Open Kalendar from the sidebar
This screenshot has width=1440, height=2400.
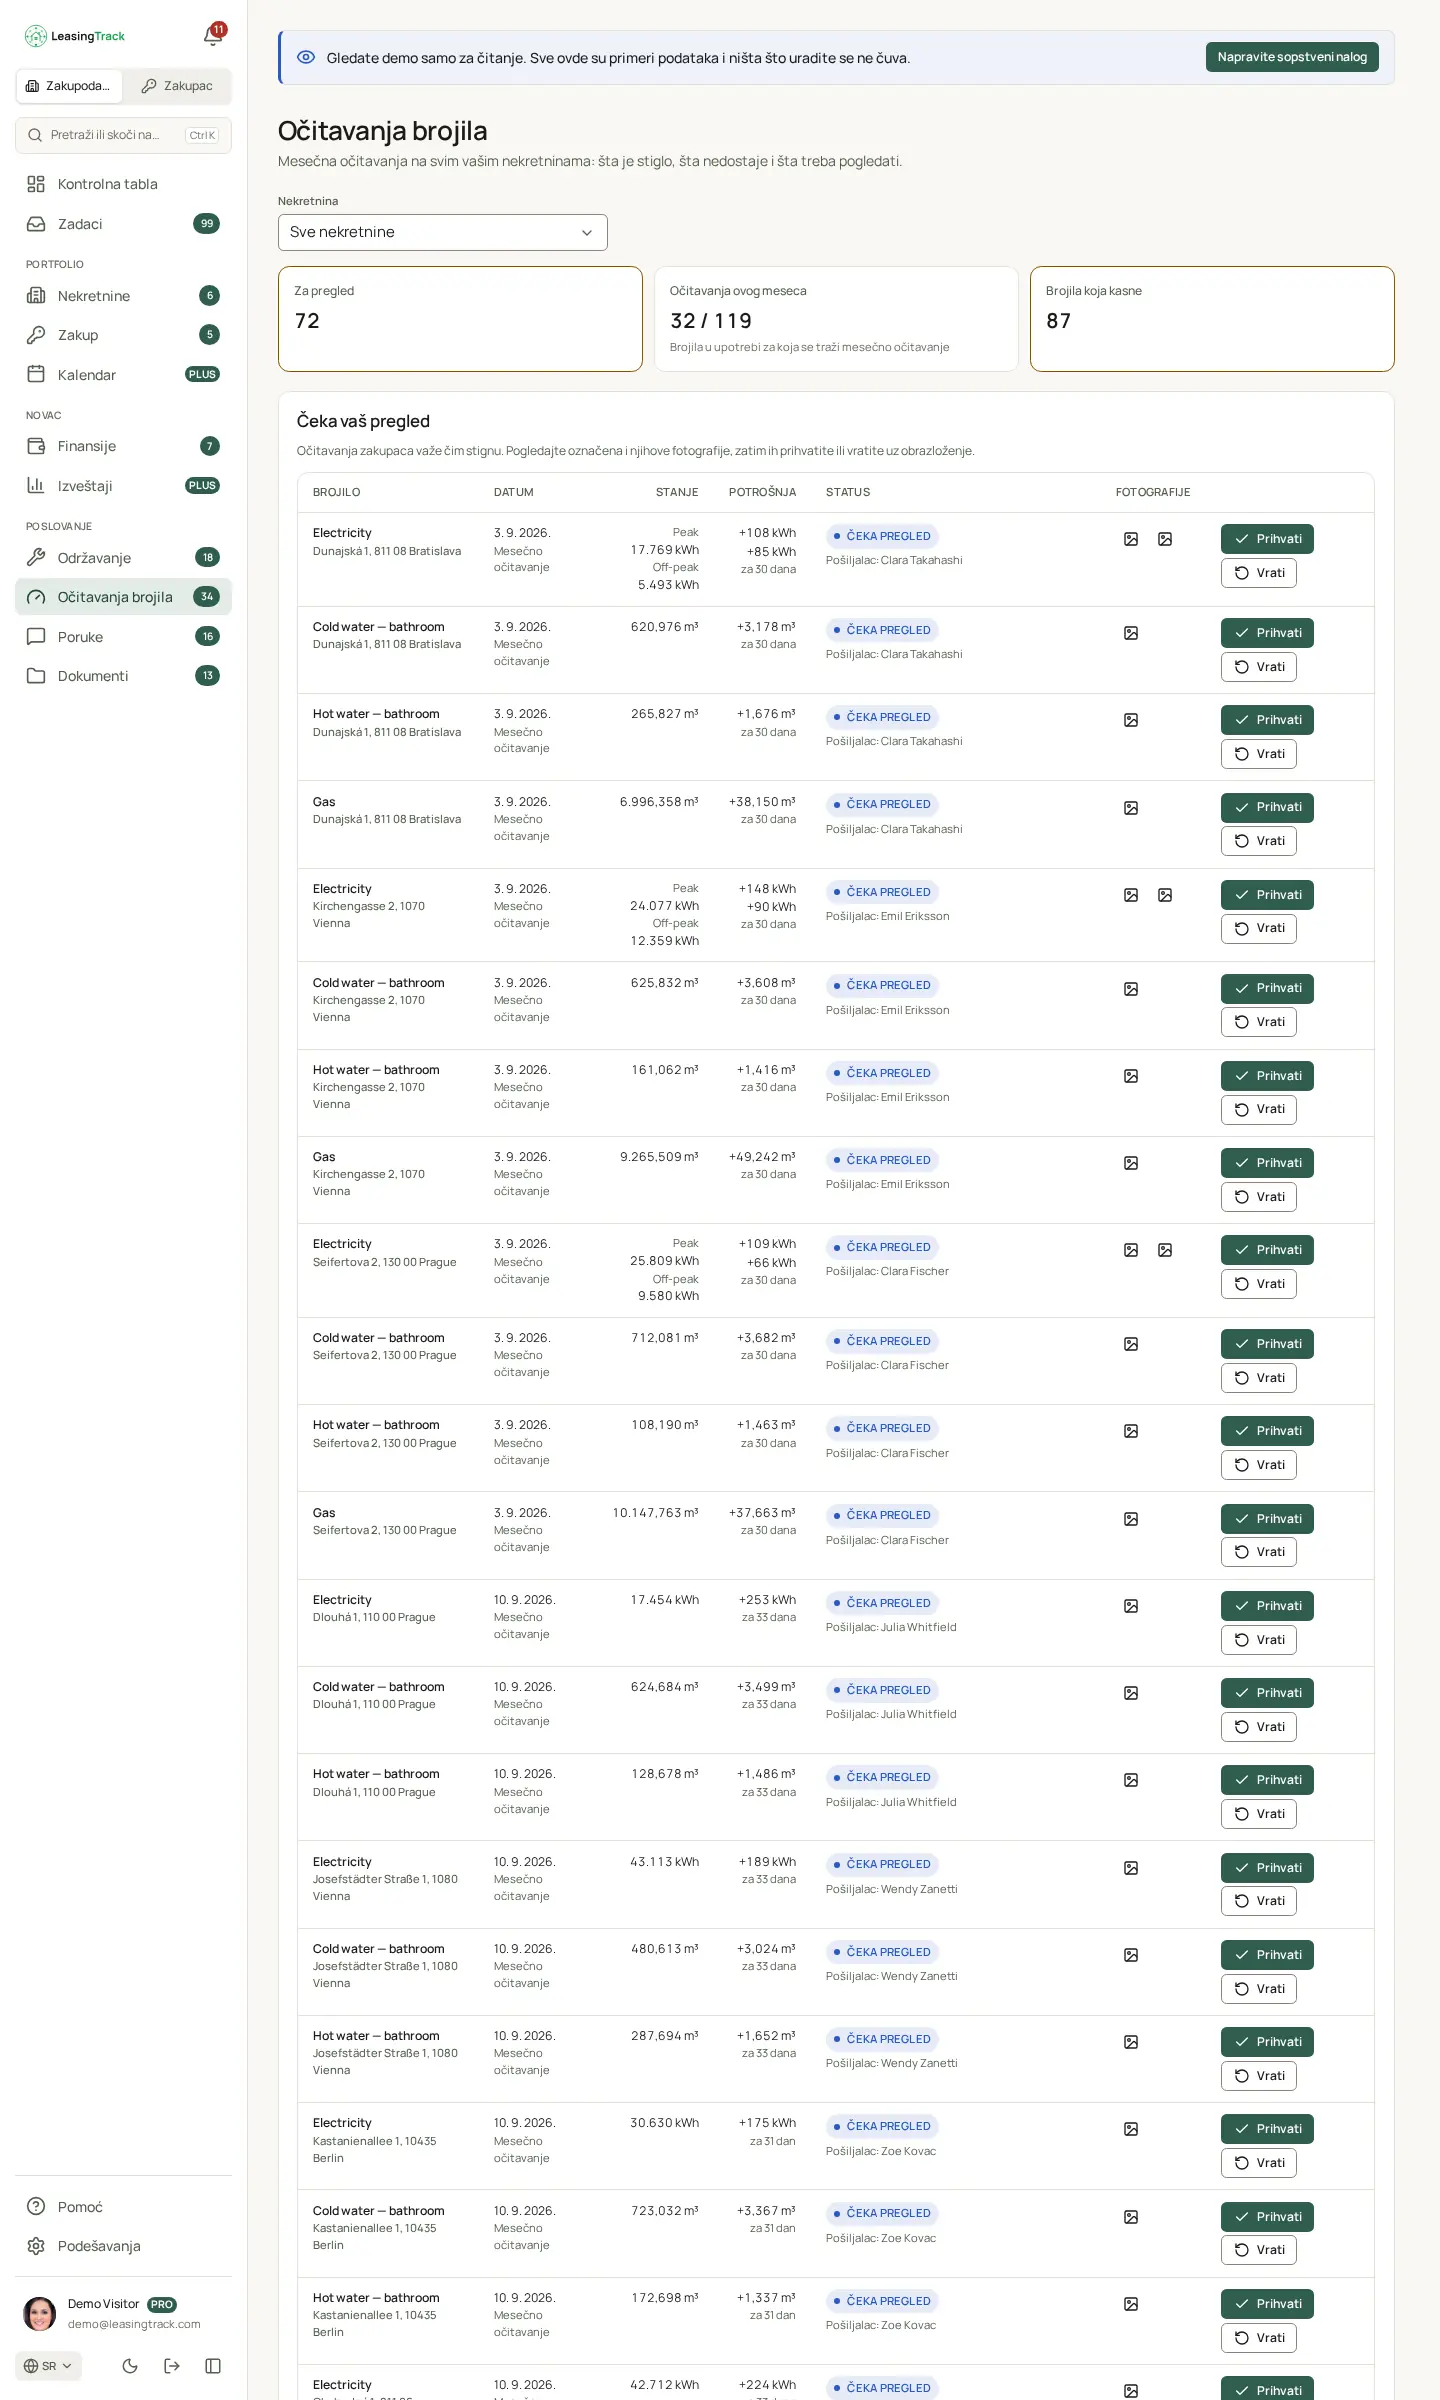[123, 375]
